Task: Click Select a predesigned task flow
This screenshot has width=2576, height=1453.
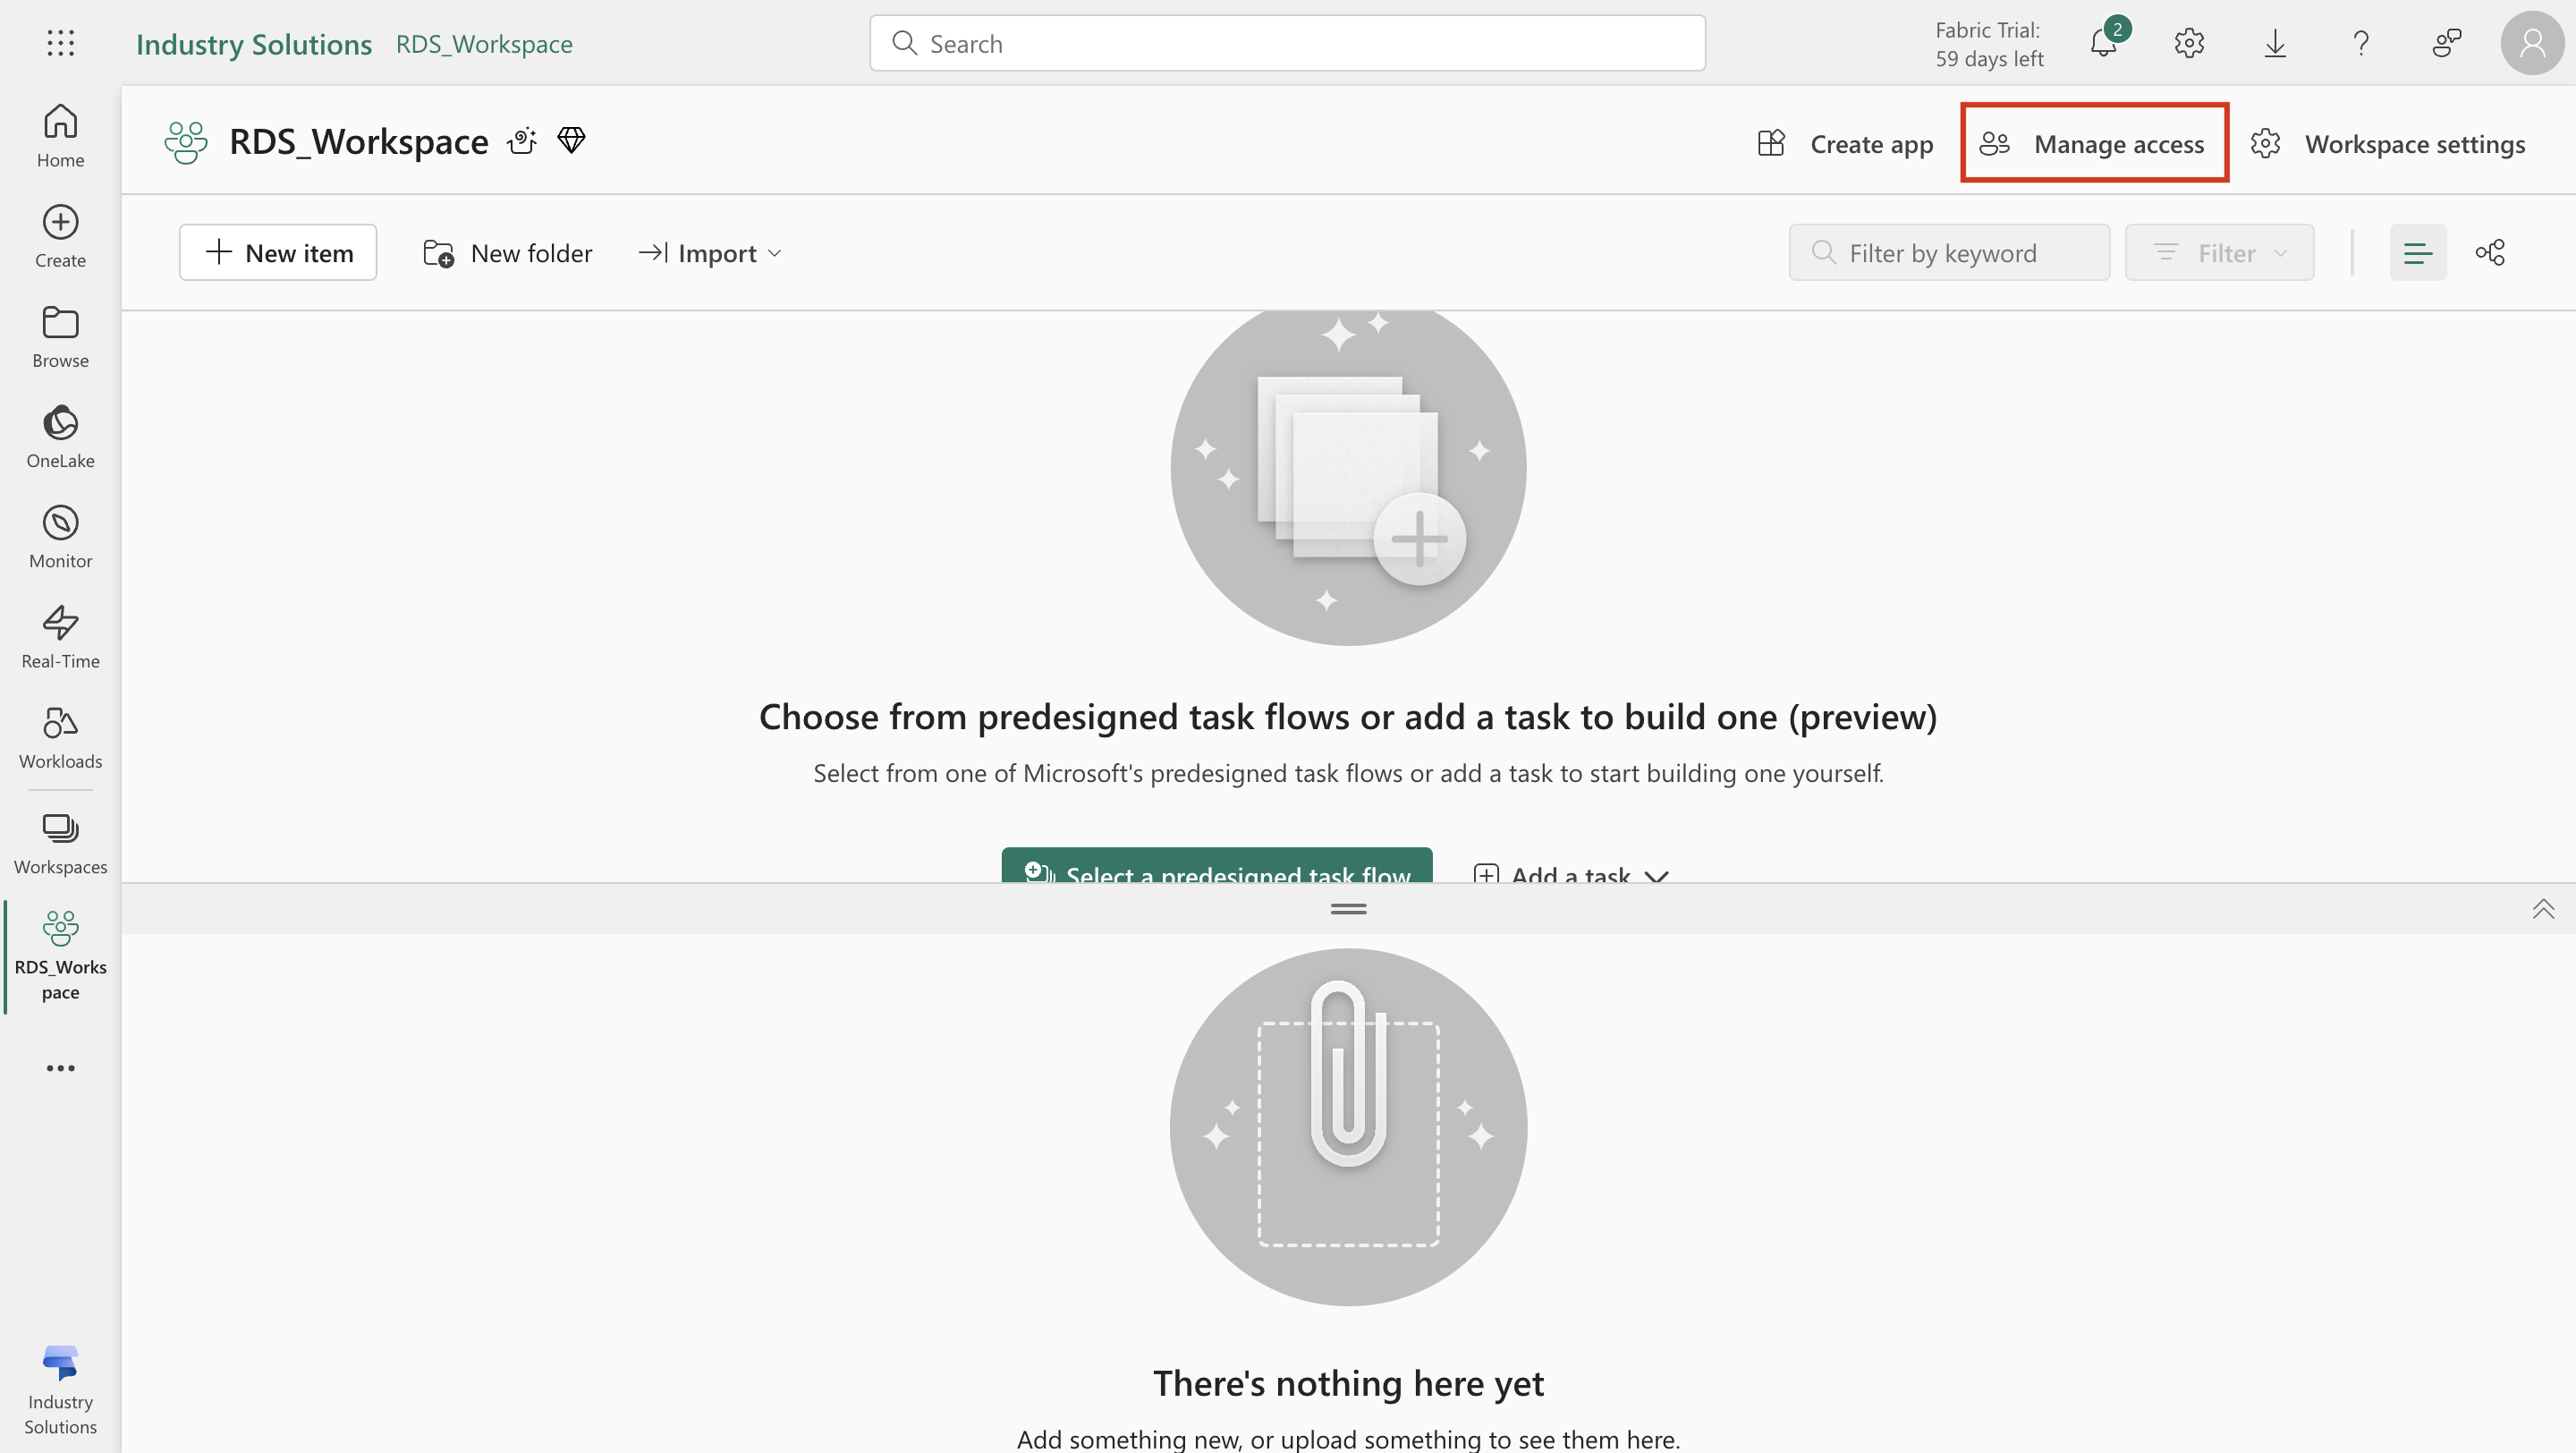Action: [x=1217, y=866]
